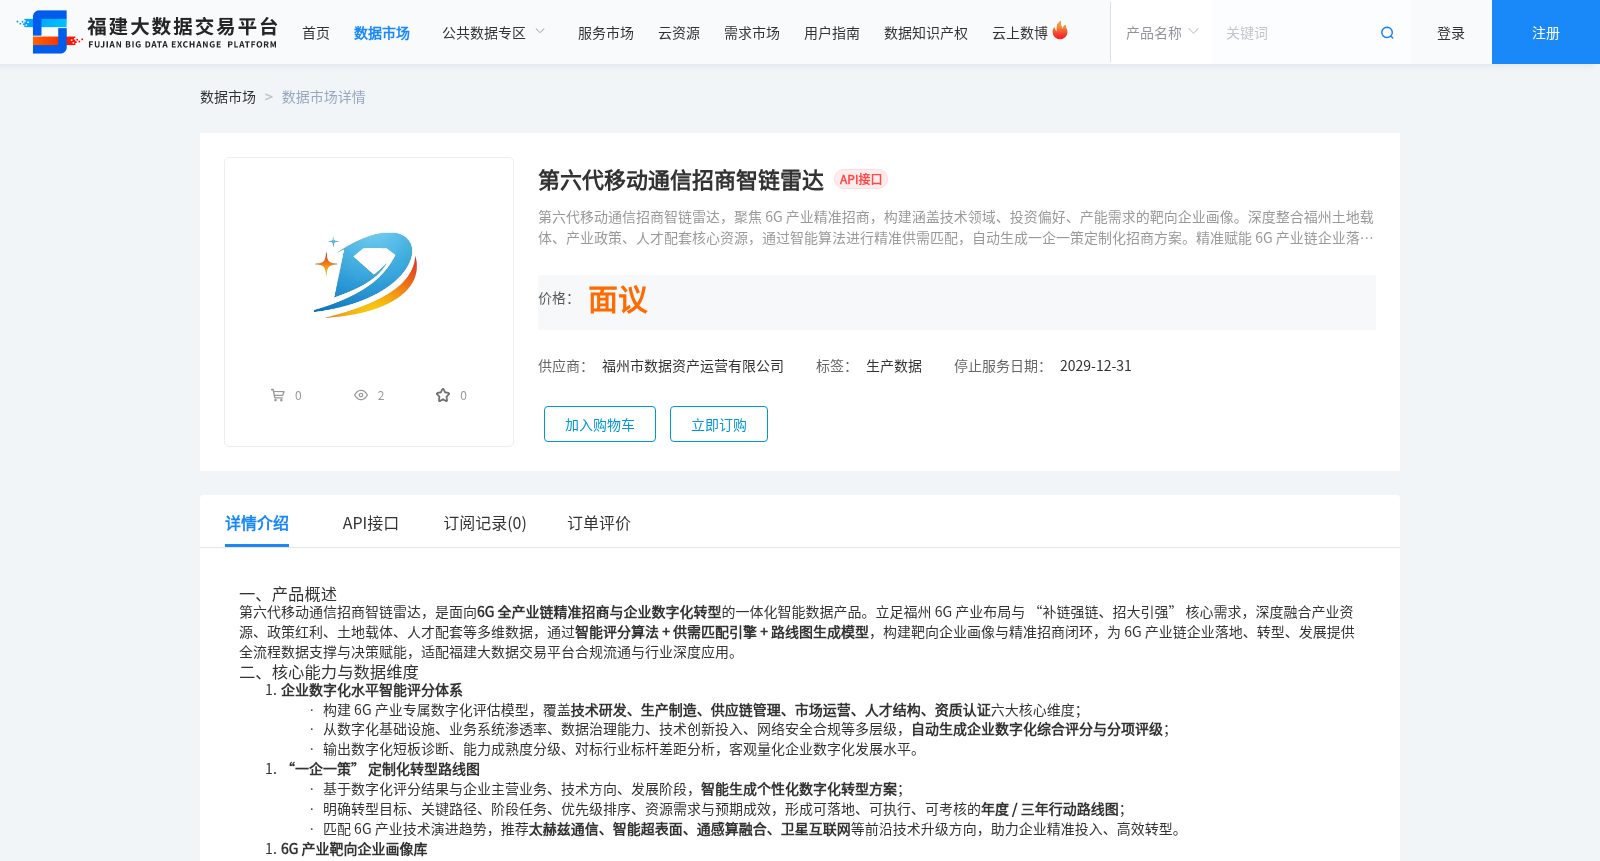The width and height of the screenshot is (1600, 861).
Task: Click the 数据市场详情 breadcrumb
Action: pyautogui.click(x=324, y=97)
